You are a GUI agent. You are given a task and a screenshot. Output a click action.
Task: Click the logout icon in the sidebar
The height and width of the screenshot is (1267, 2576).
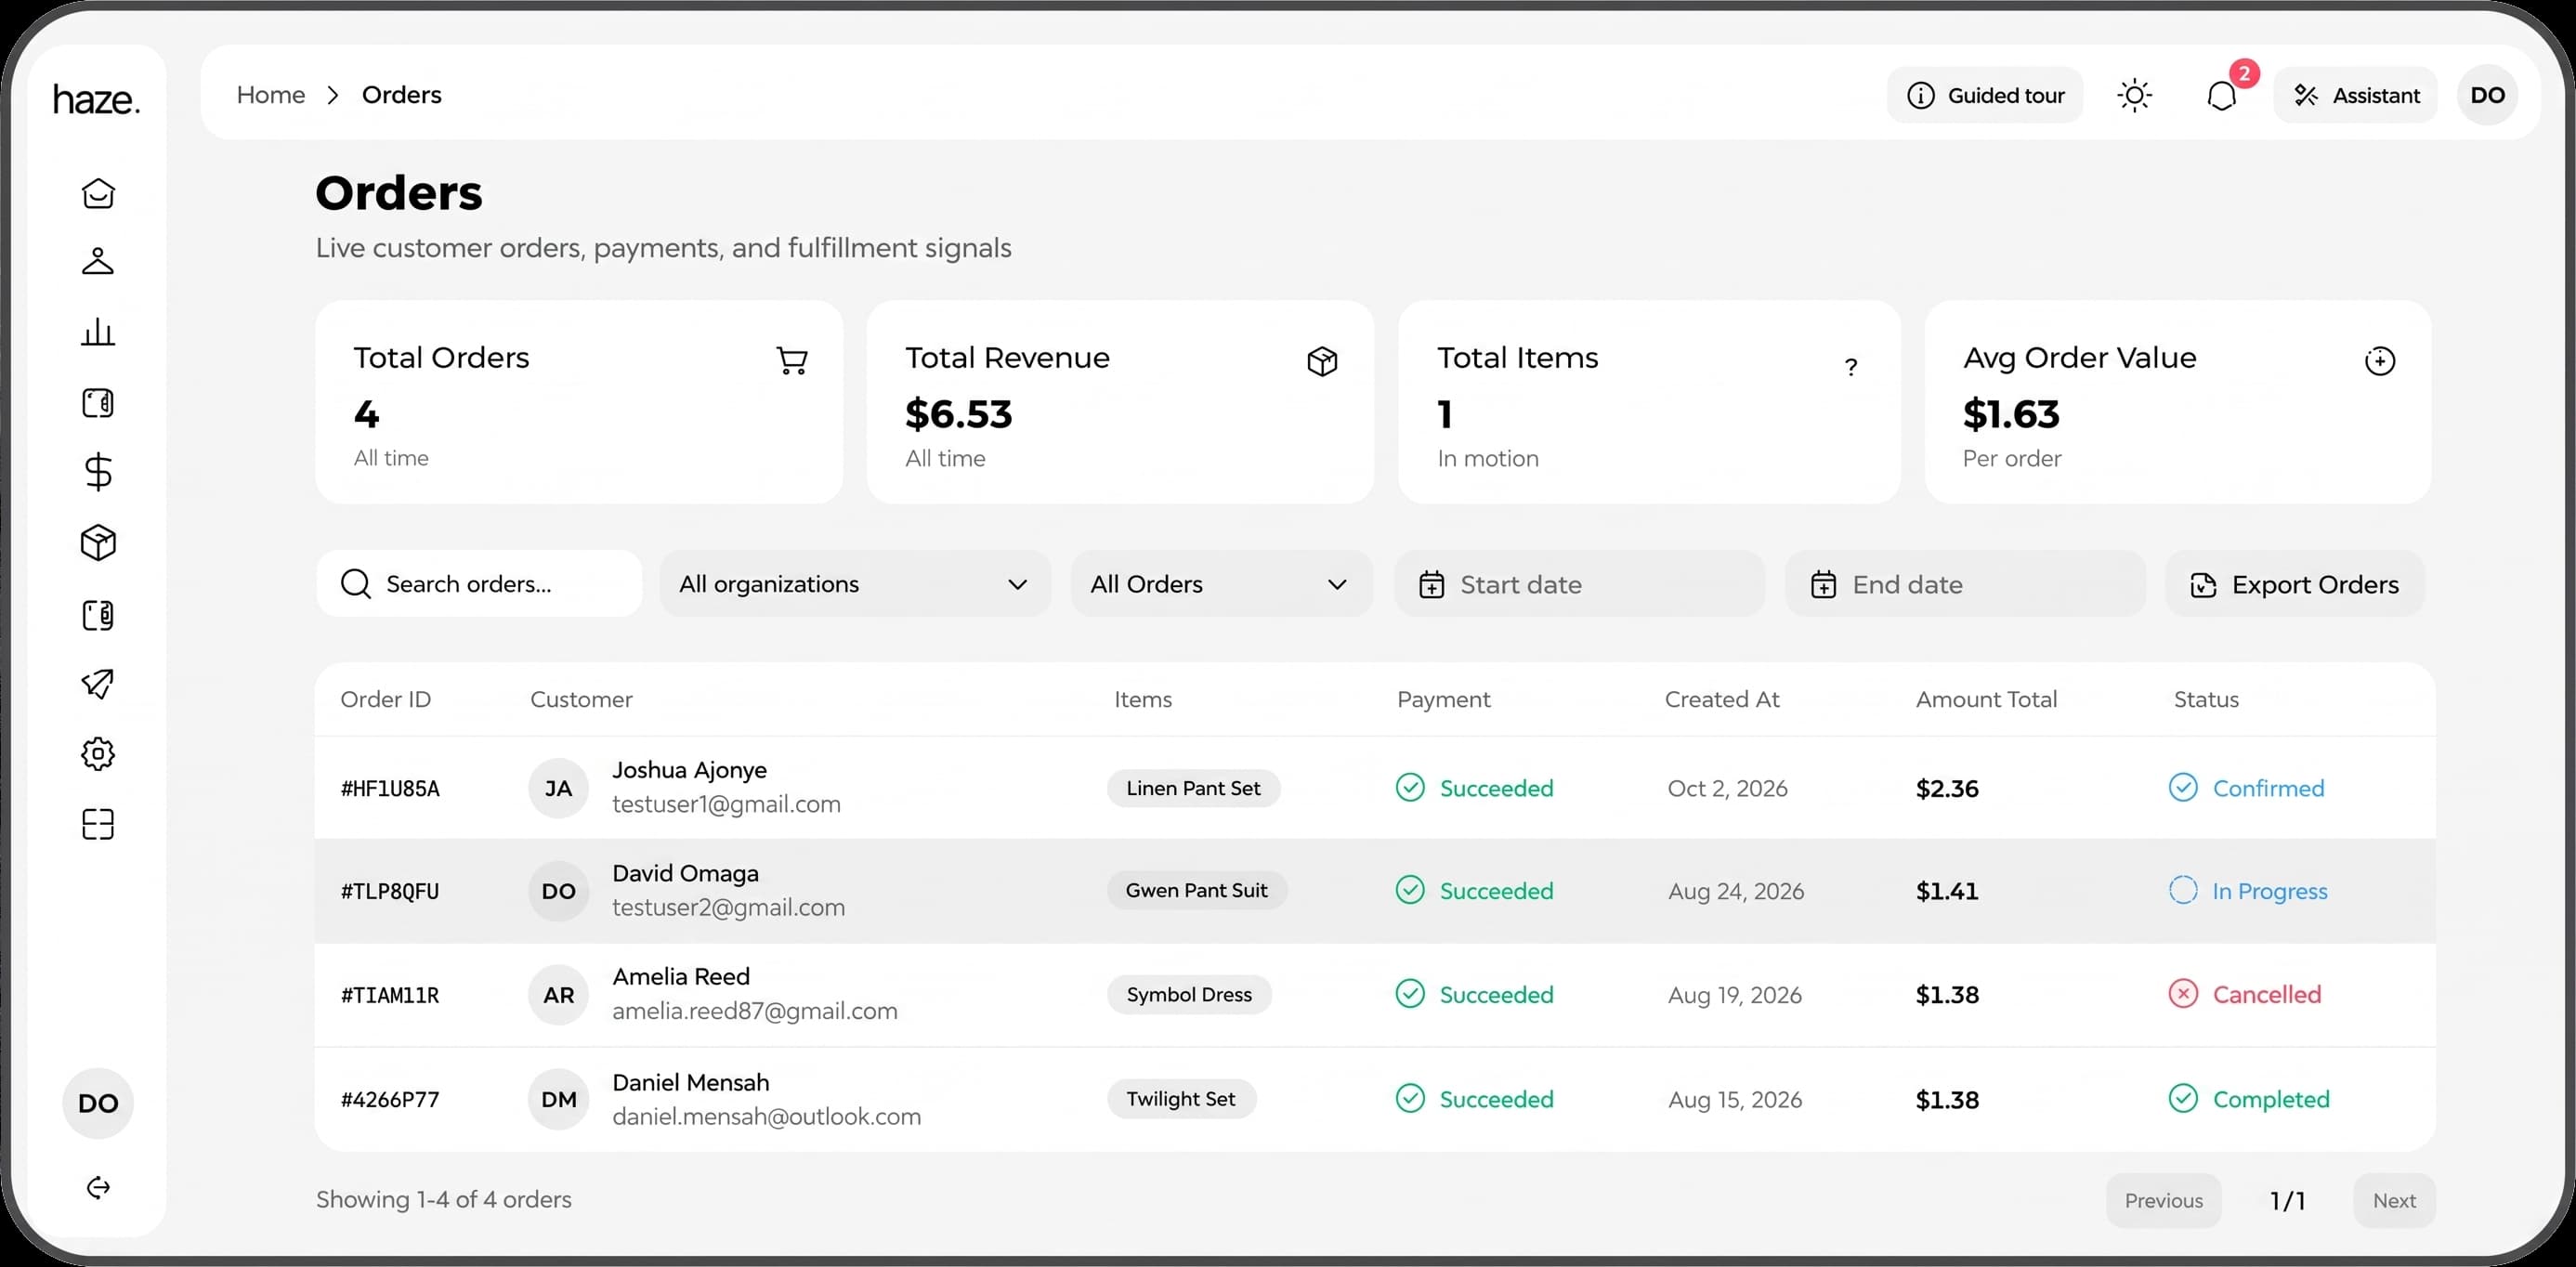(98, 1188)
